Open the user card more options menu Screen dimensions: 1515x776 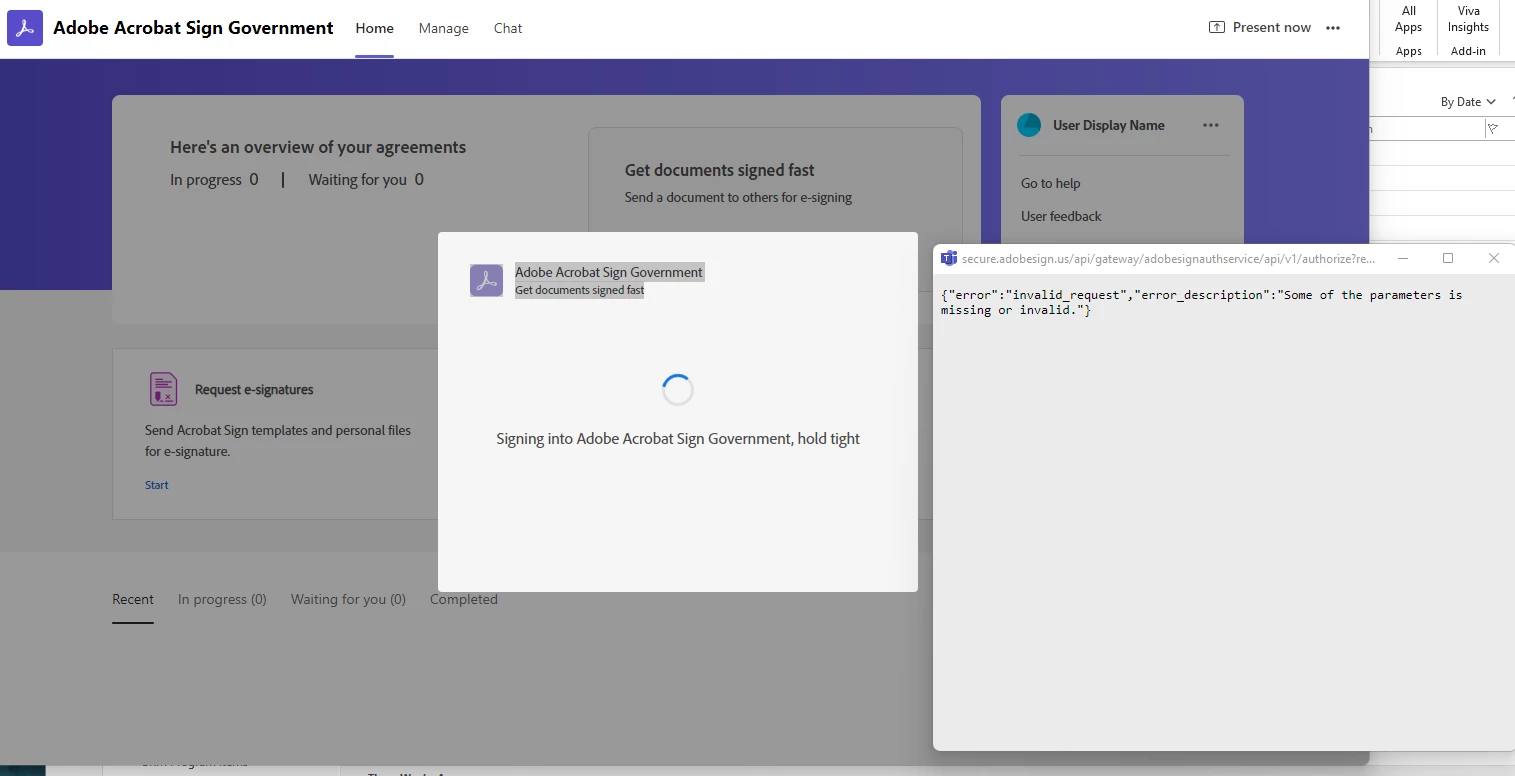click(1211, 125)
